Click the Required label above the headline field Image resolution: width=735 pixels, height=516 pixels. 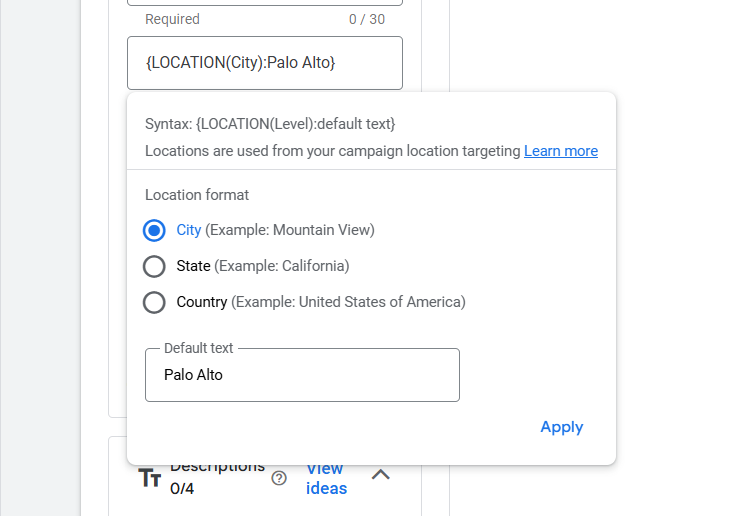172,19
